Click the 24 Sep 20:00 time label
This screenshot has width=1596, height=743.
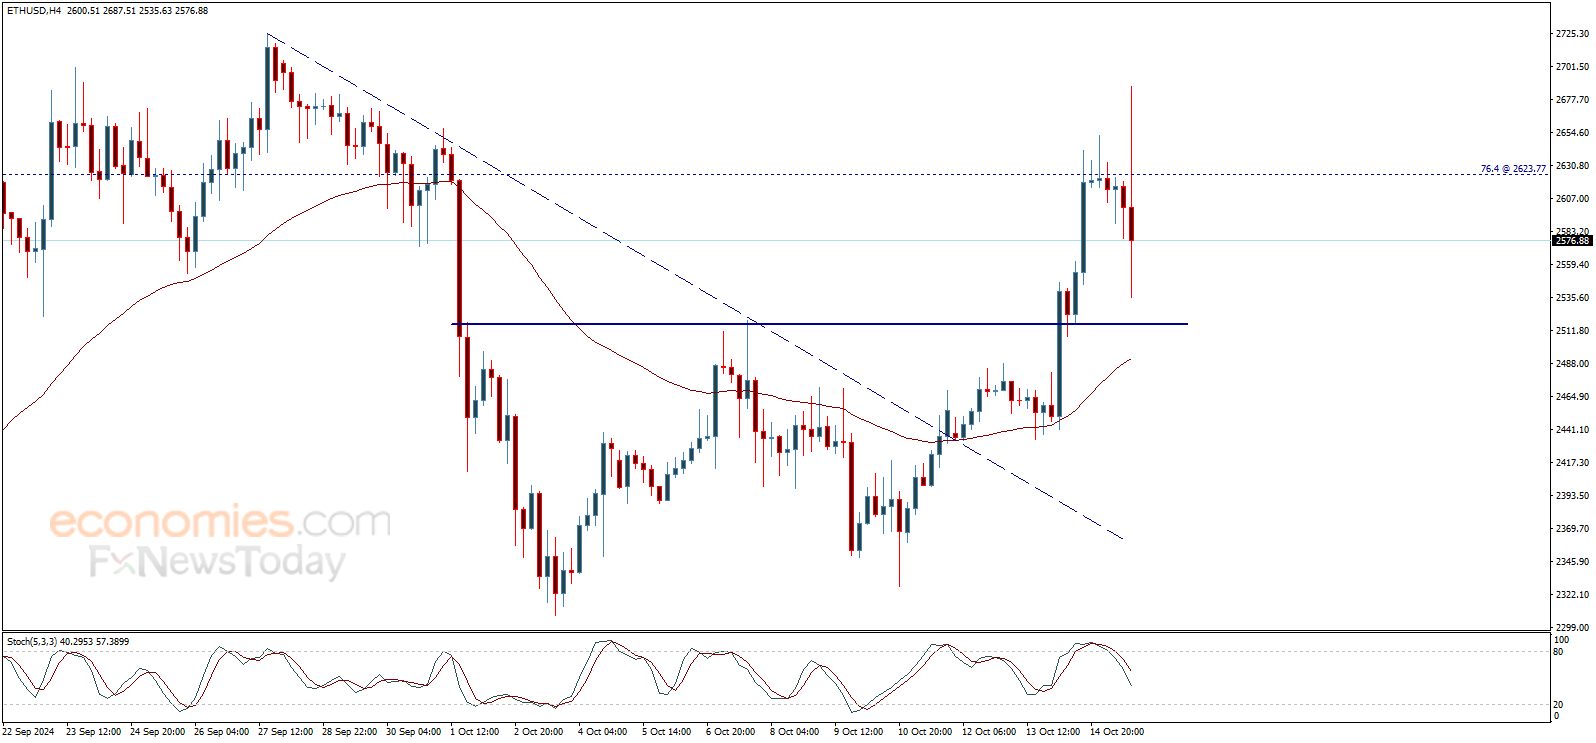tap(157, 732)
